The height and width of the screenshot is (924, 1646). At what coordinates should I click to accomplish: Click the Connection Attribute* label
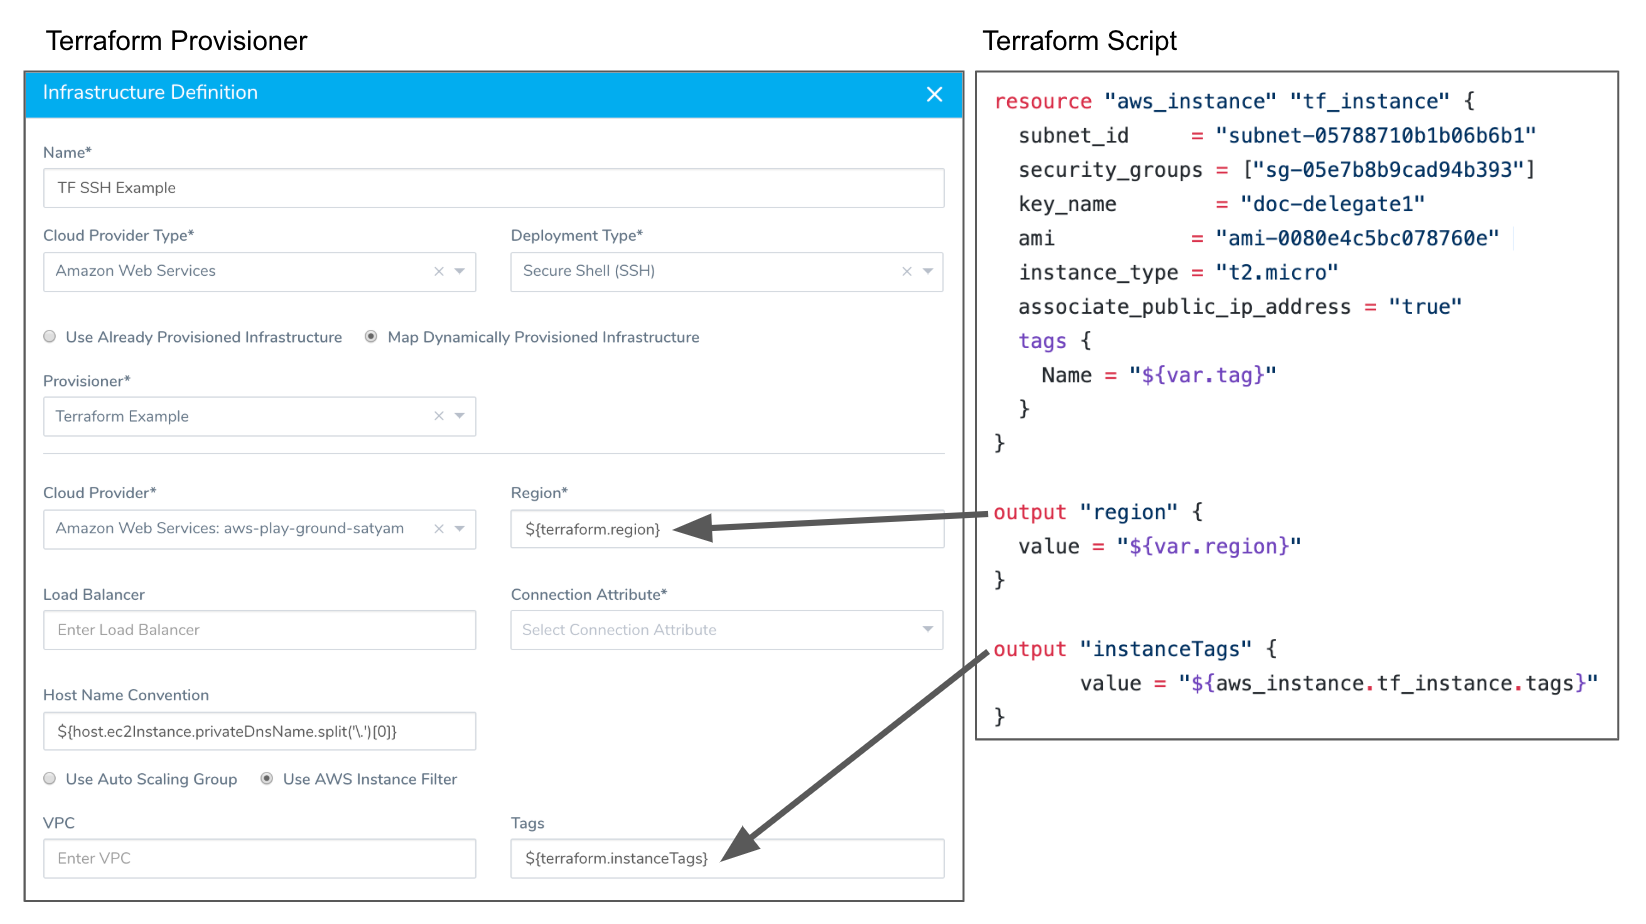589,594
